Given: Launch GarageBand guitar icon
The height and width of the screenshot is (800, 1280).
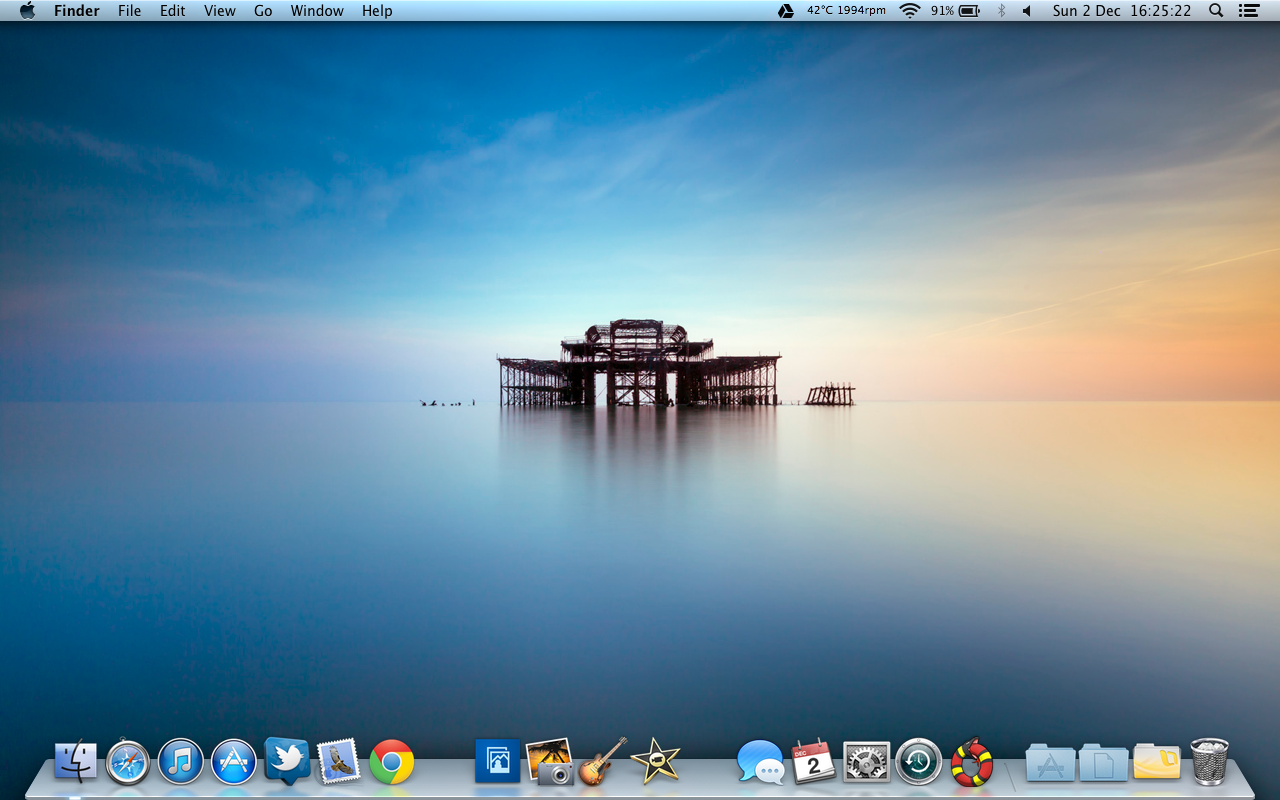Looking at the screenshot, I should (x=603, y=761).
